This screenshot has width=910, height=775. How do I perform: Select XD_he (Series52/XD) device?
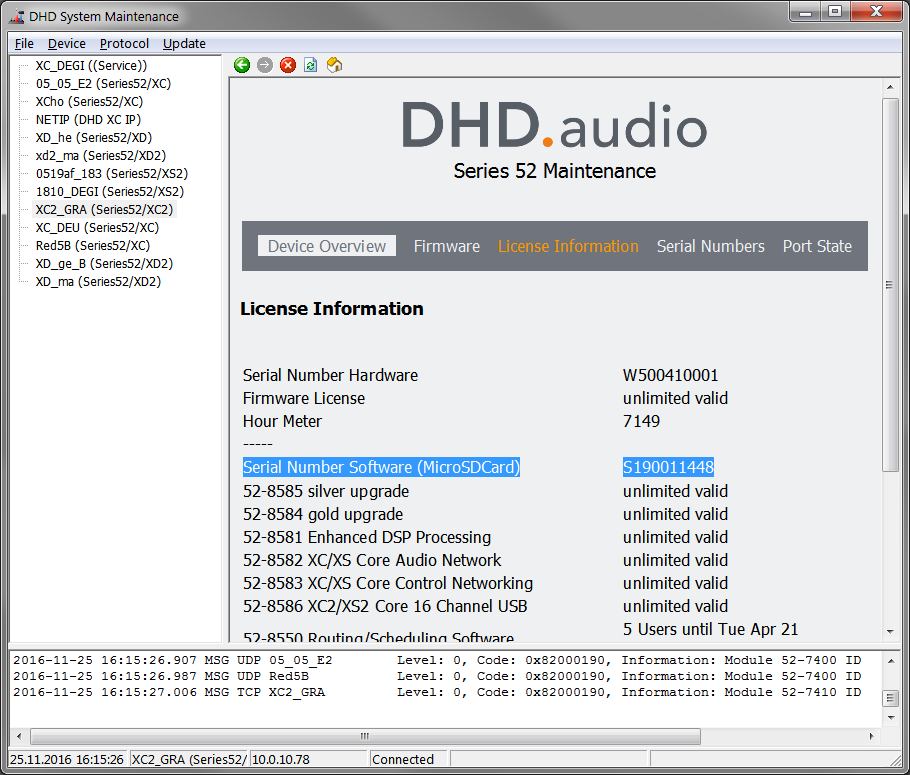tap(93, 138)
